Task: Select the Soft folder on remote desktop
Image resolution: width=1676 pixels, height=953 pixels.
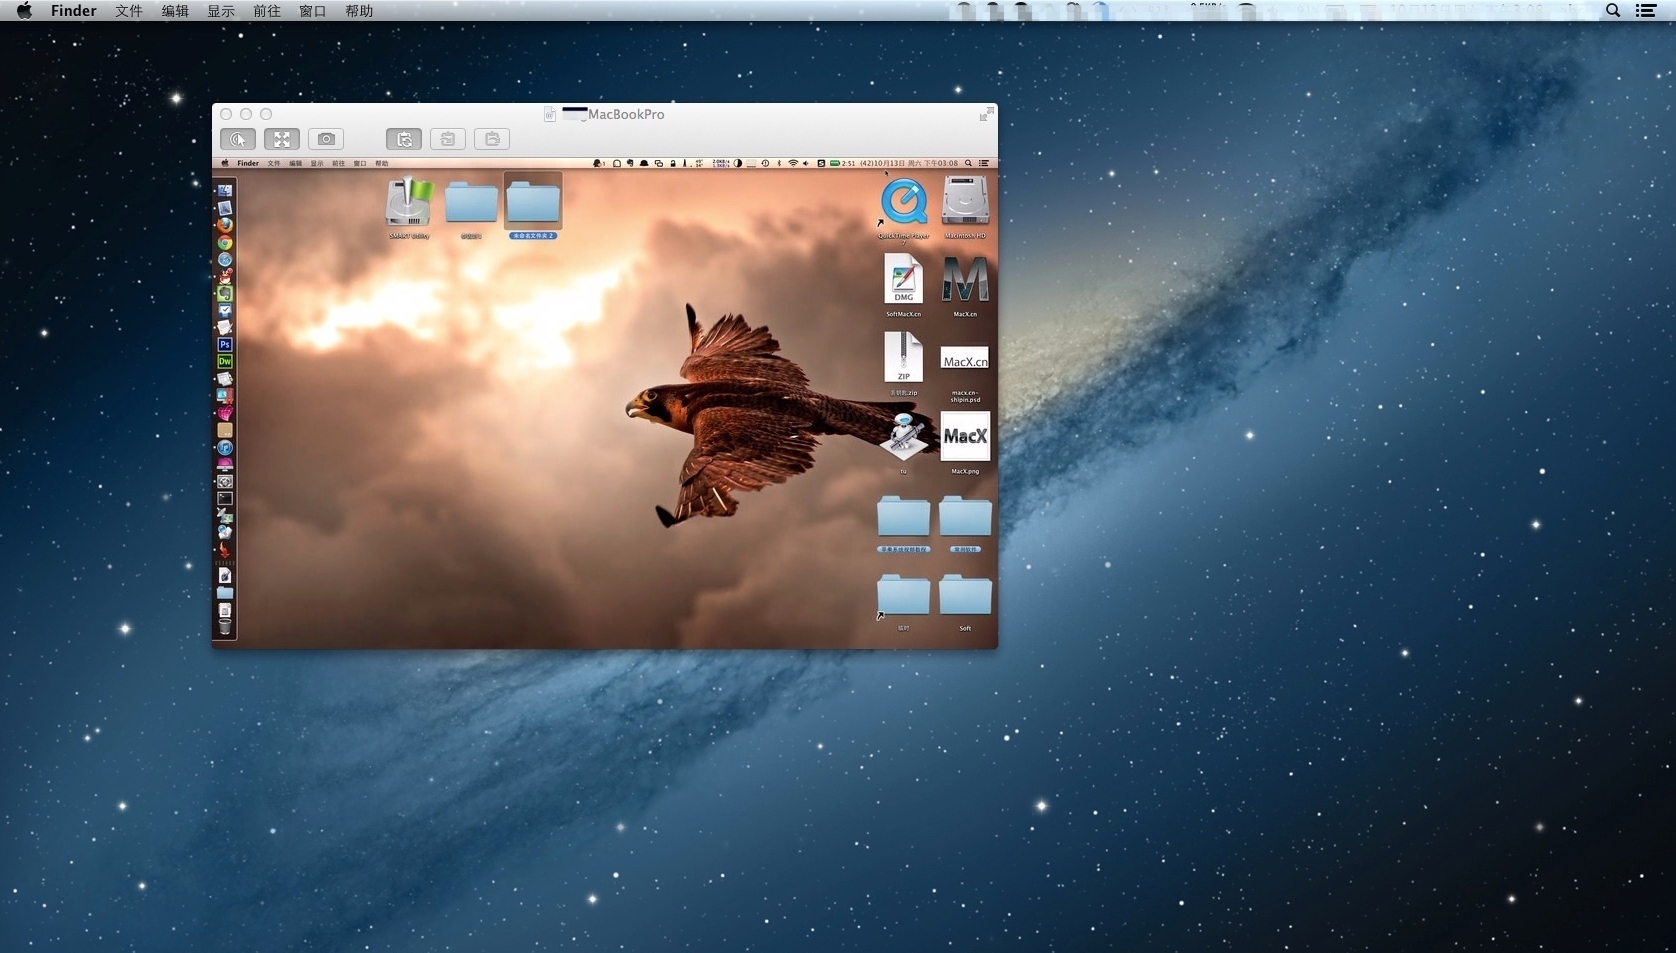Action: [965, 596]
